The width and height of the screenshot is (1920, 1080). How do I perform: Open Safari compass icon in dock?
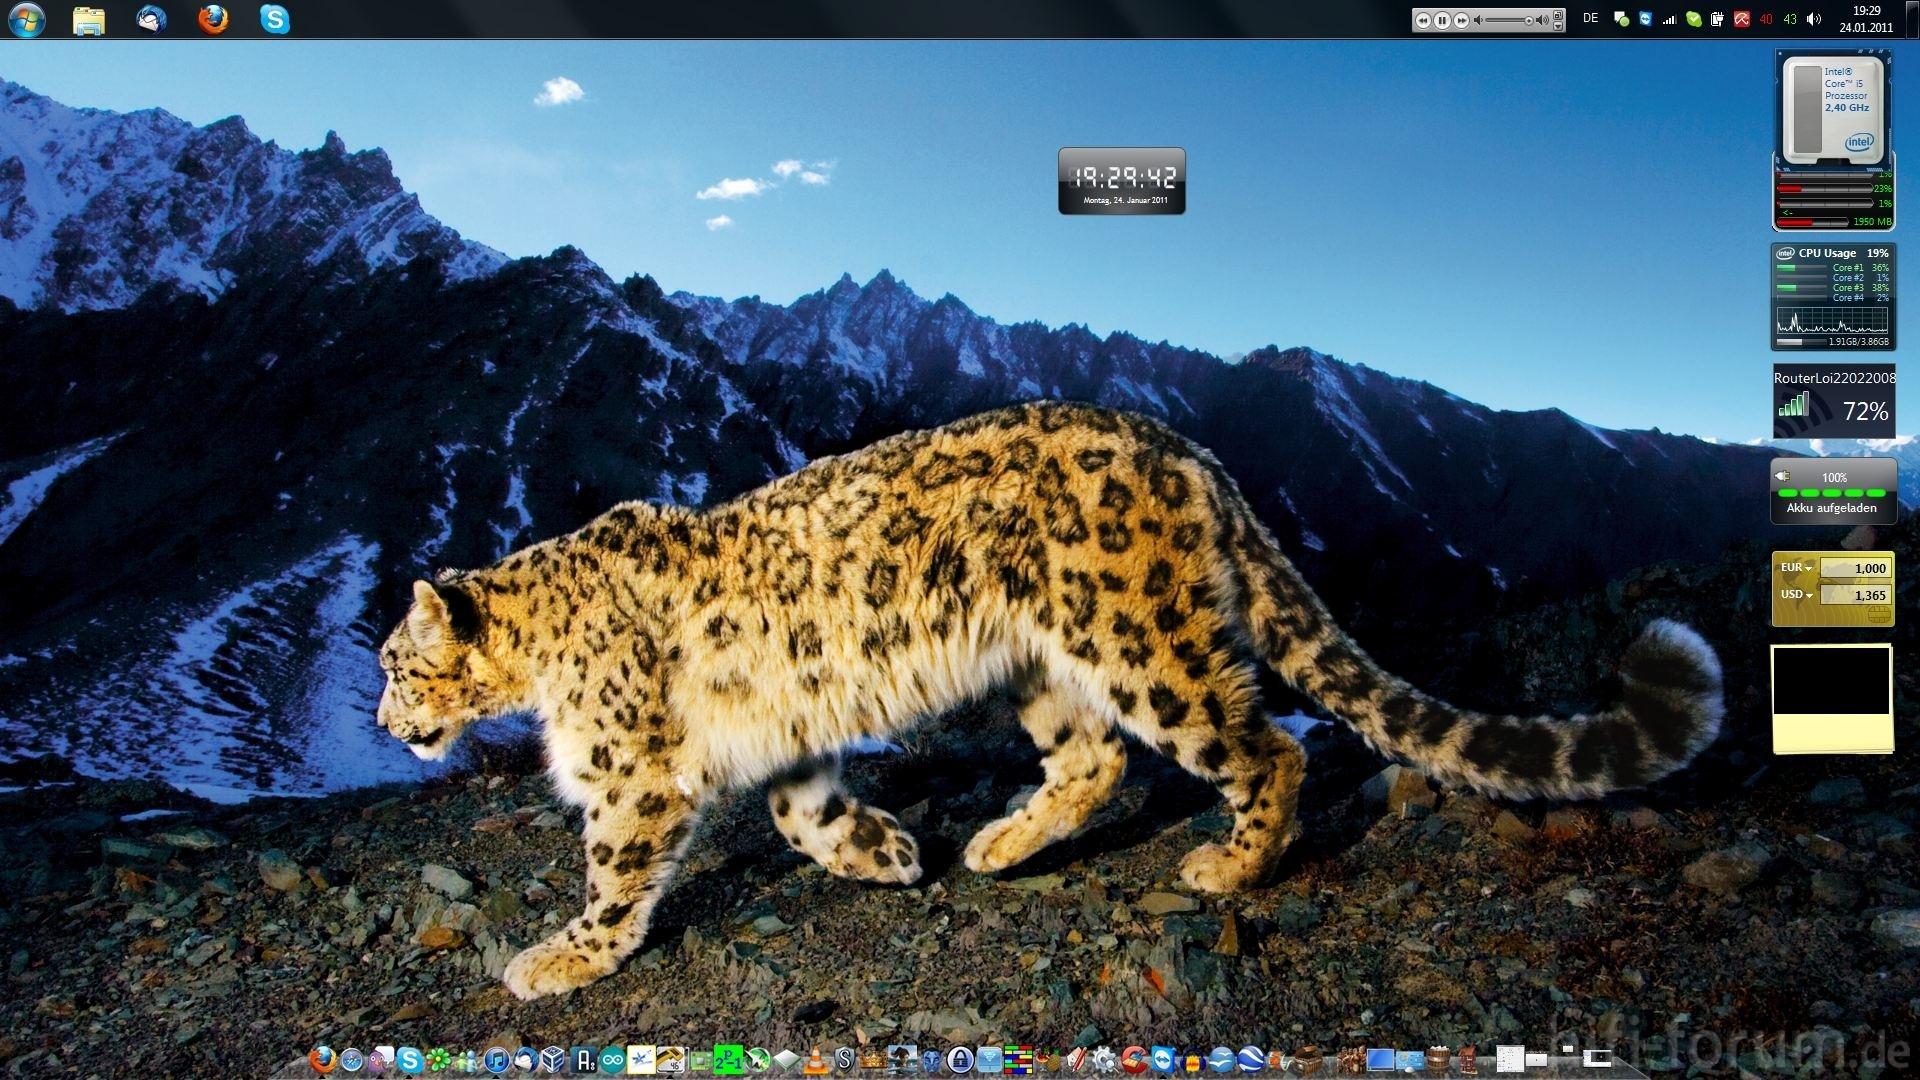(351, 1060)
